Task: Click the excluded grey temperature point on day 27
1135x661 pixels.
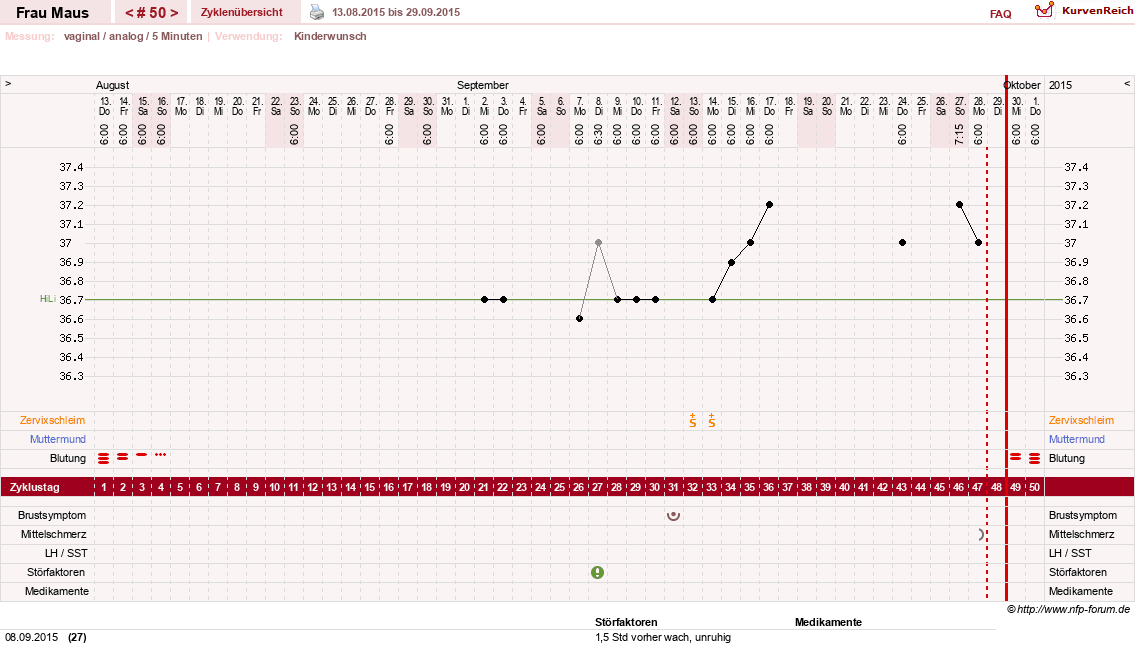Action: (598, 243)
